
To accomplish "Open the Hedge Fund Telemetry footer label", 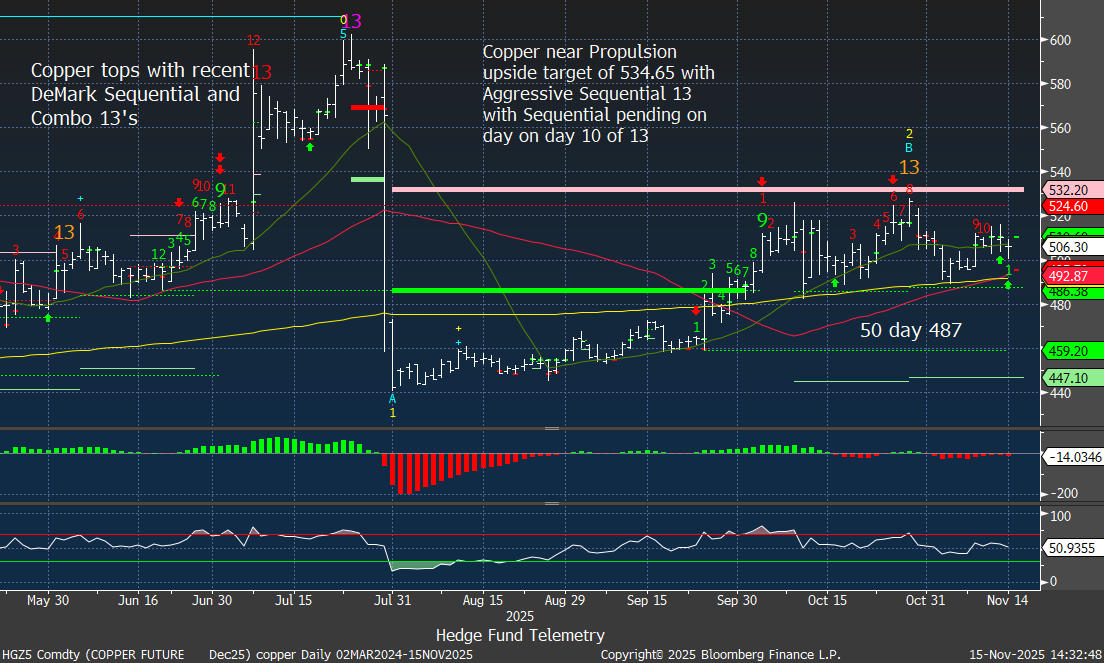I will [x=520, y=635].
